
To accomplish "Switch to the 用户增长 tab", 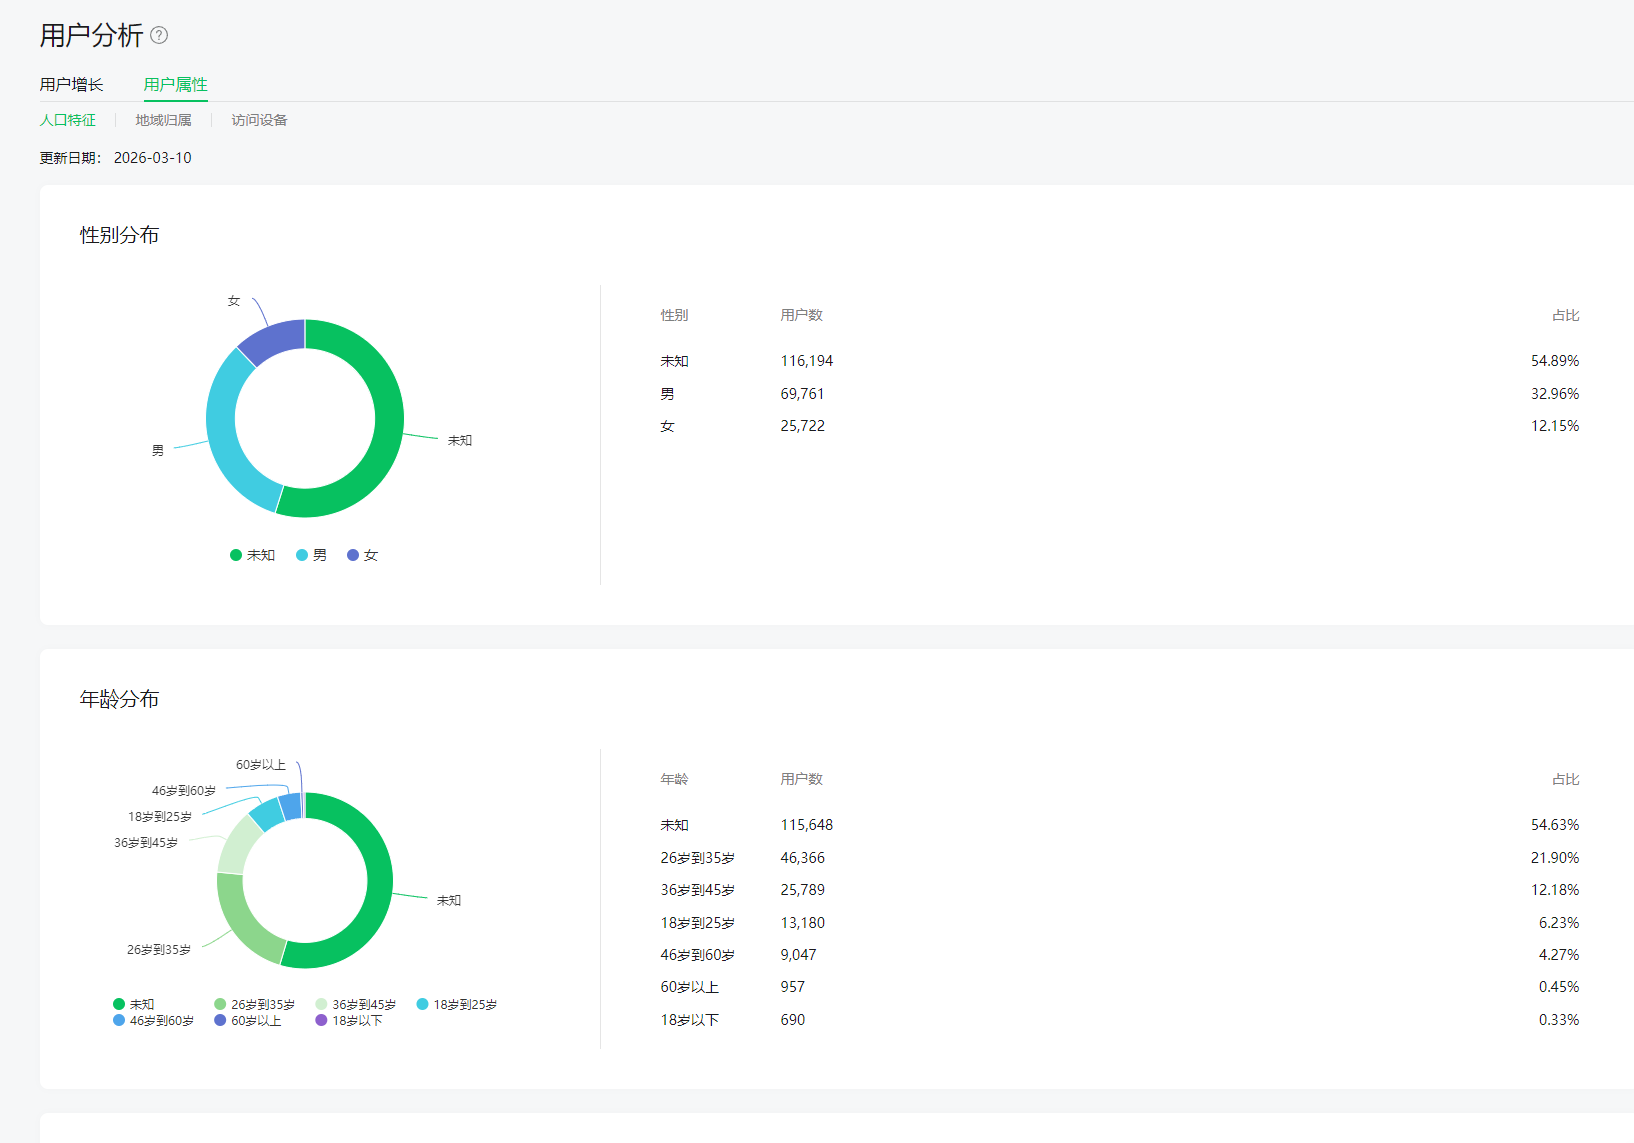I will point(71,85).
